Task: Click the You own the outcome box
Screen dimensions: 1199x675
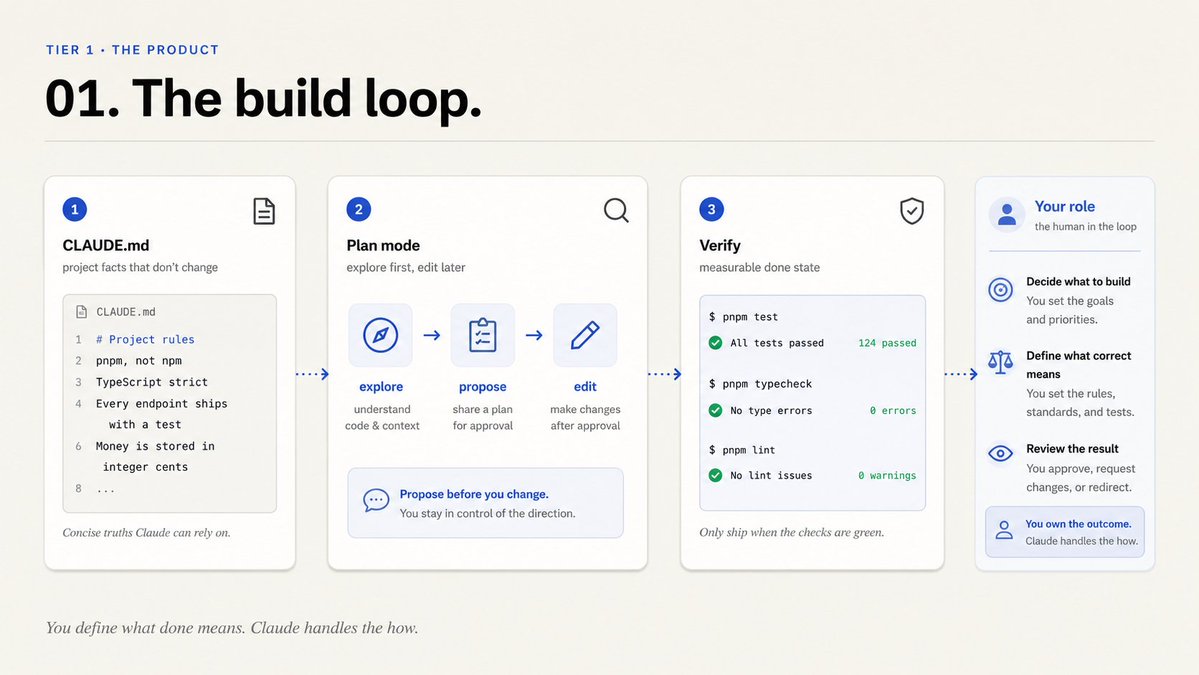Action: pyautogui.click(x=1064, y=532)
